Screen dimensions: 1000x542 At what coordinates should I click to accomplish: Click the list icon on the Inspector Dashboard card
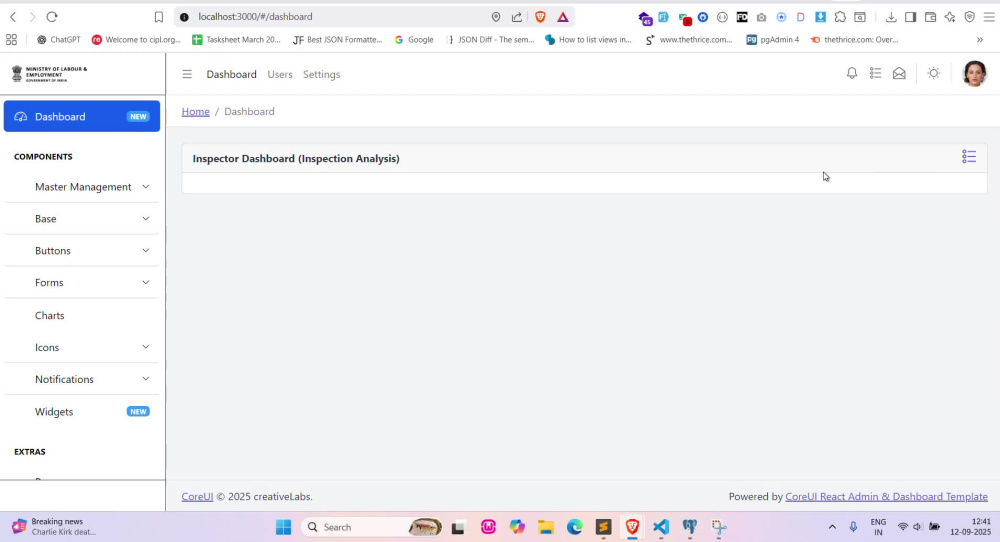[x=969, y=157]
